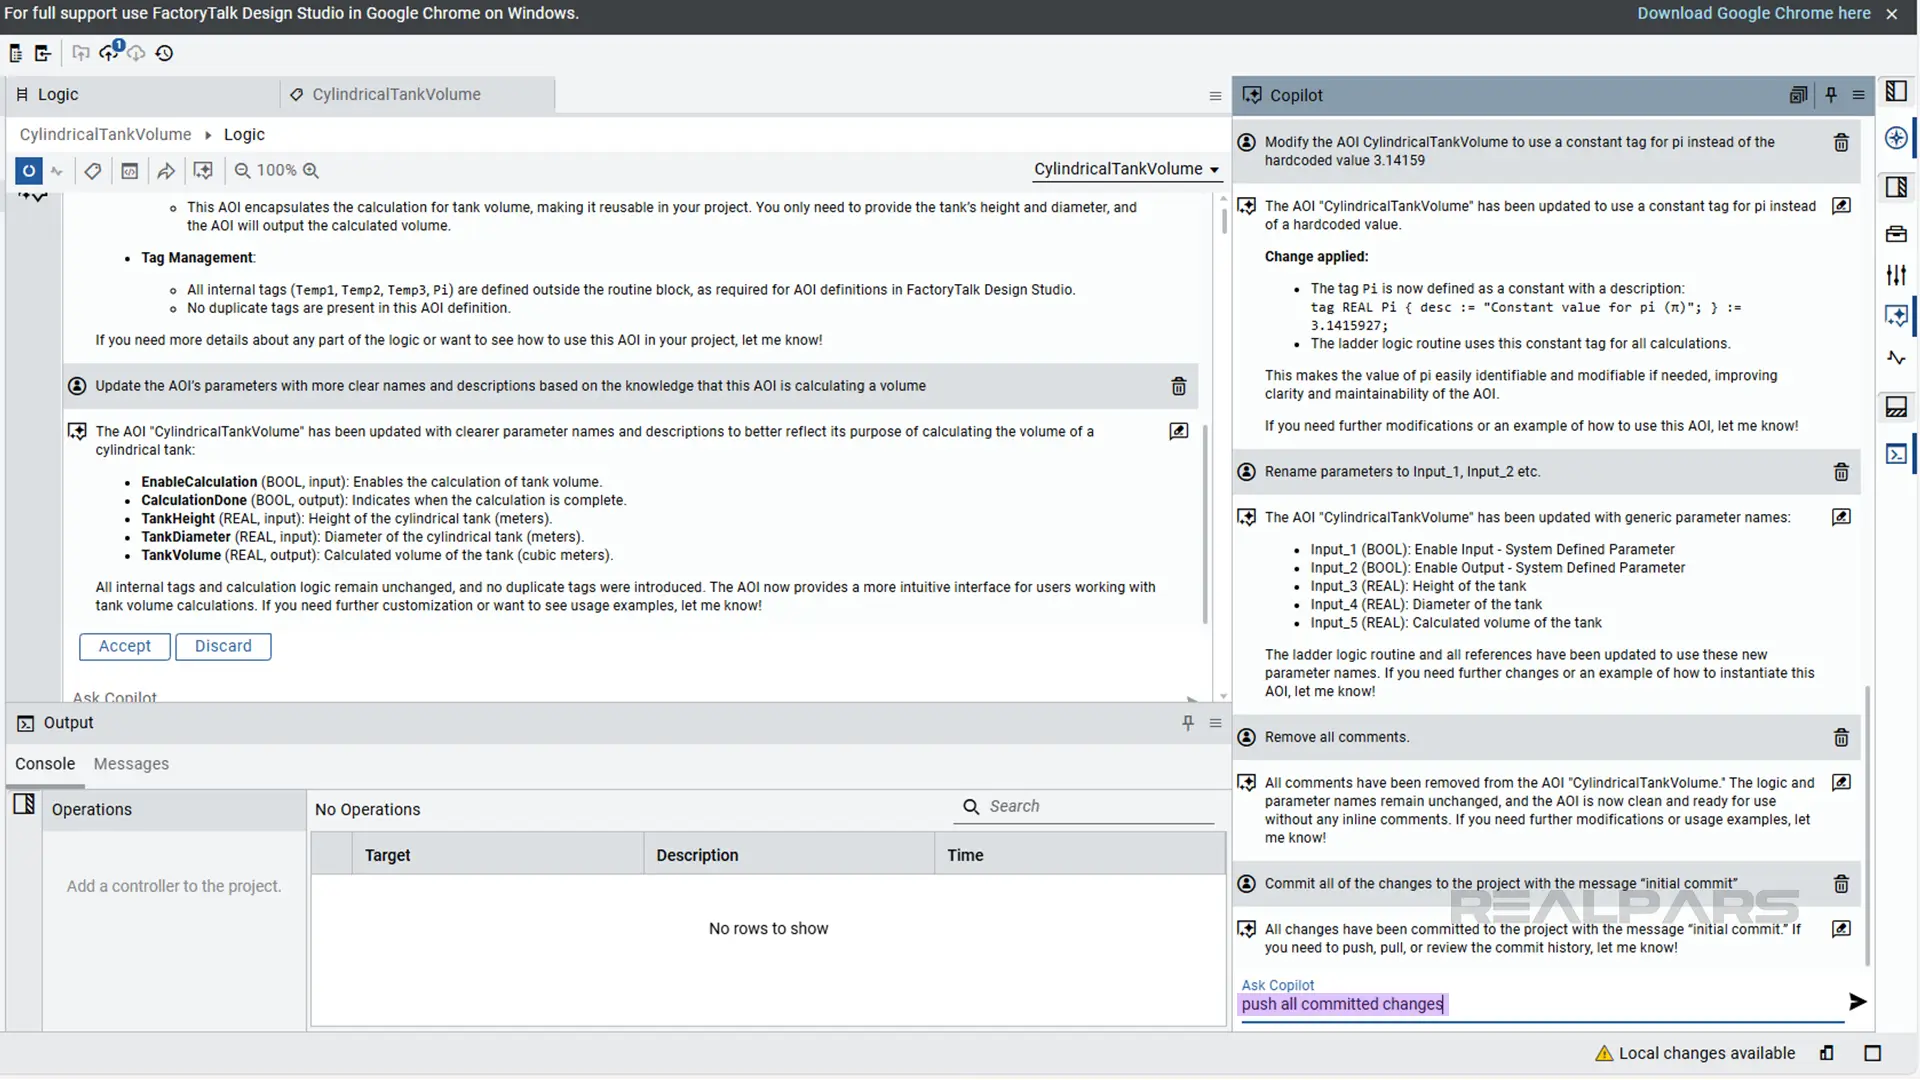
Task: Click the search magnifier in the Operations panel
Action: click(970, 806)
